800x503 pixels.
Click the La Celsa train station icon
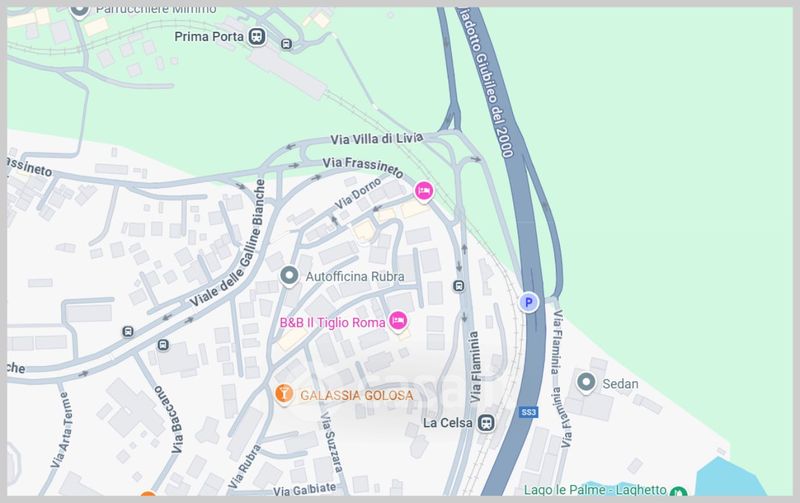pos(486,423)
